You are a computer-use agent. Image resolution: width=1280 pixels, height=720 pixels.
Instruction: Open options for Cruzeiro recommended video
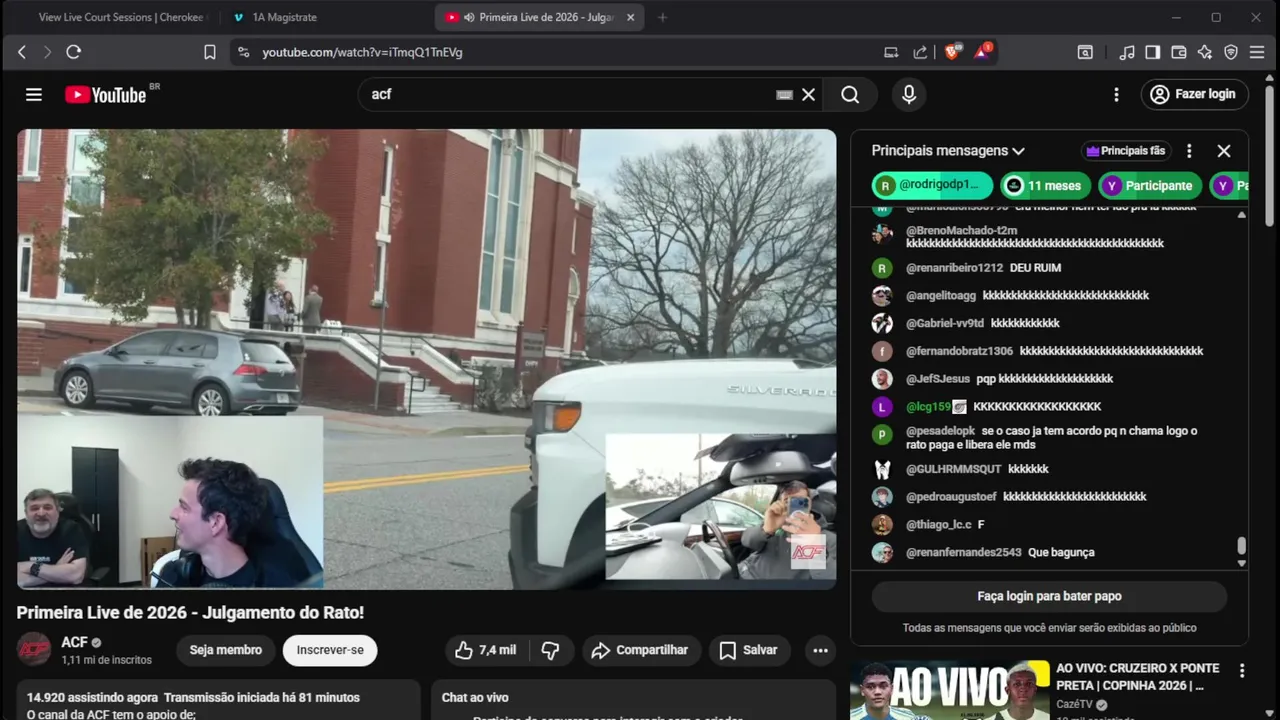[1242, 671]
